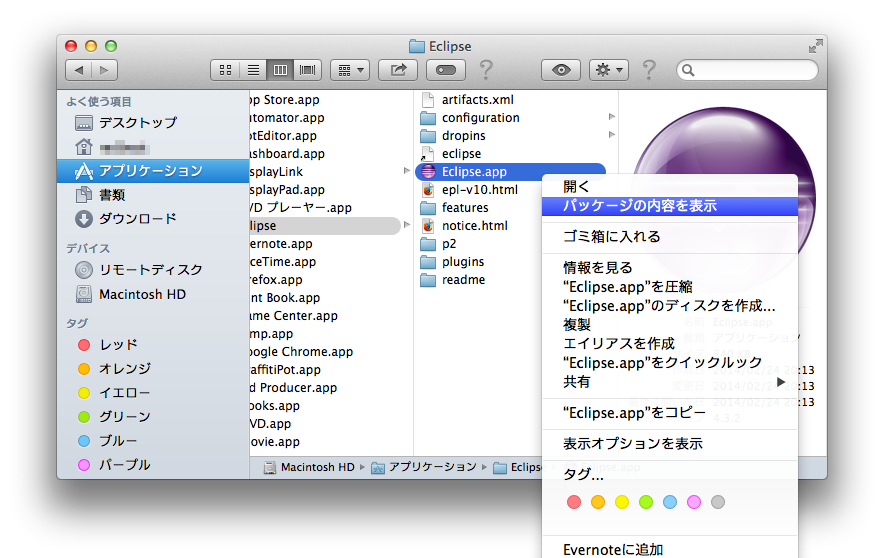
Task: Click the Share toolbar button
Action: (398, 70)
